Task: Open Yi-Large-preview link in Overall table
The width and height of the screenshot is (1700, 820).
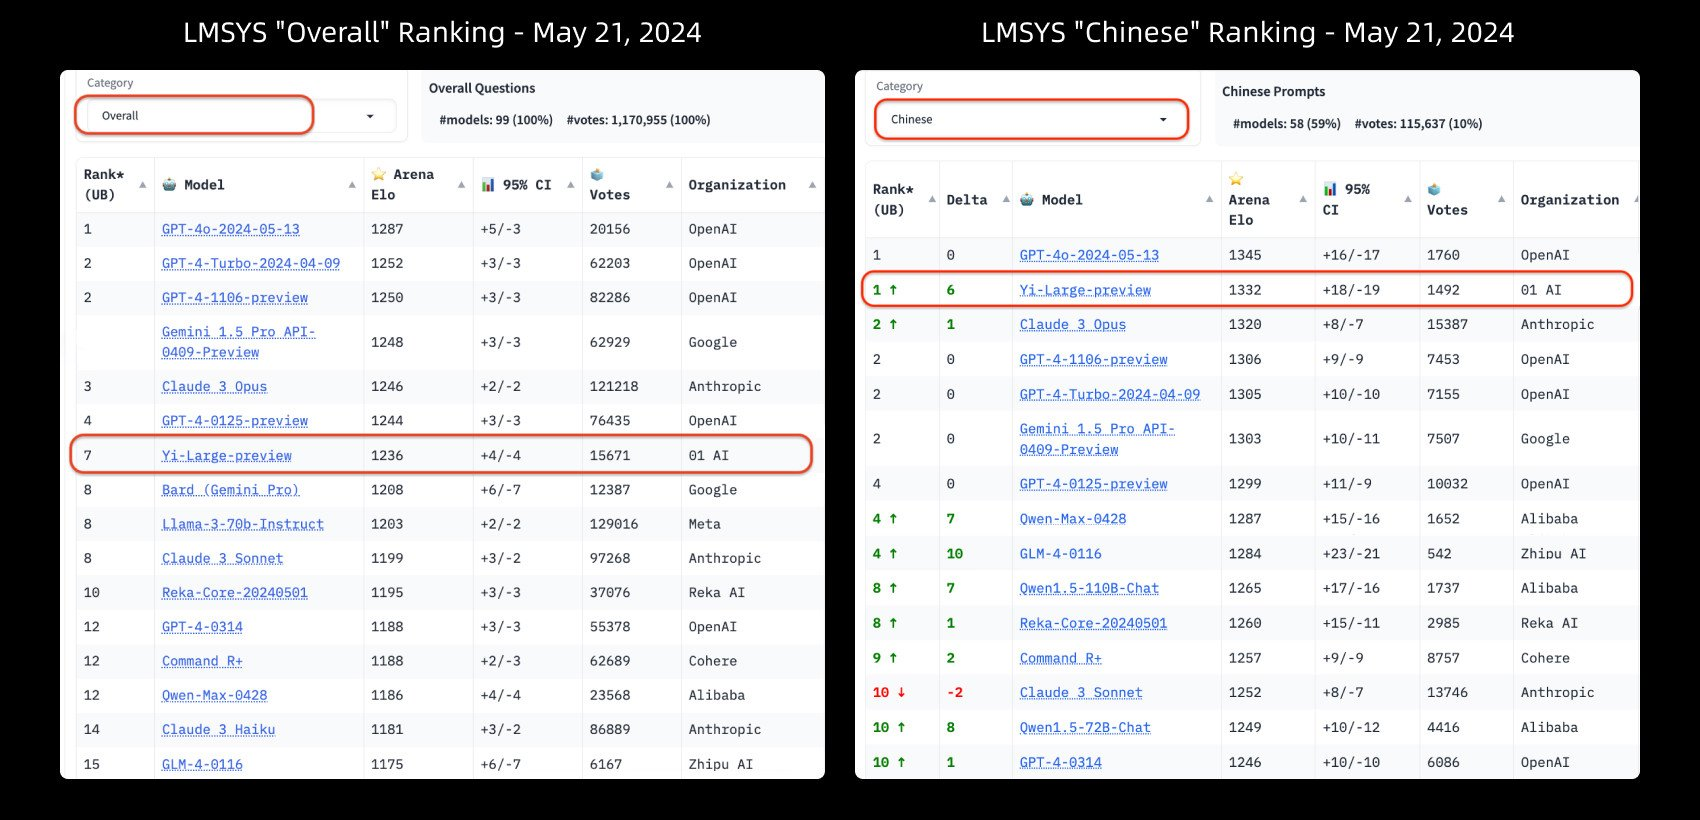Action: (227, 456)
